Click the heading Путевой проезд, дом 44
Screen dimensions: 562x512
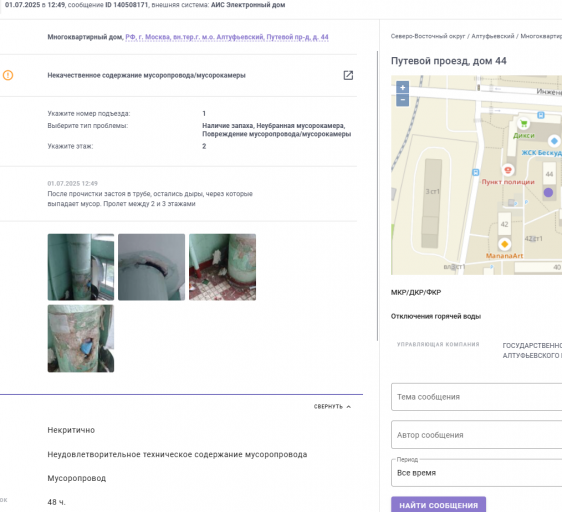448,61
